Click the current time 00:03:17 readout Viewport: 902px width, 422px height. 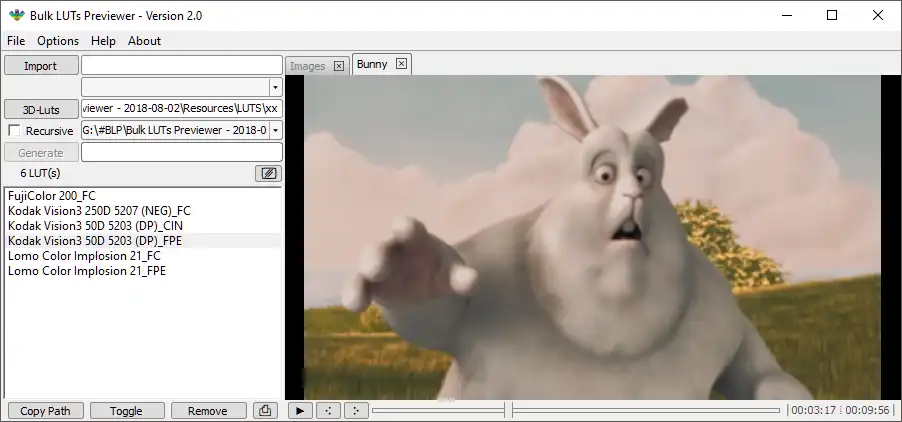point(813,411)
